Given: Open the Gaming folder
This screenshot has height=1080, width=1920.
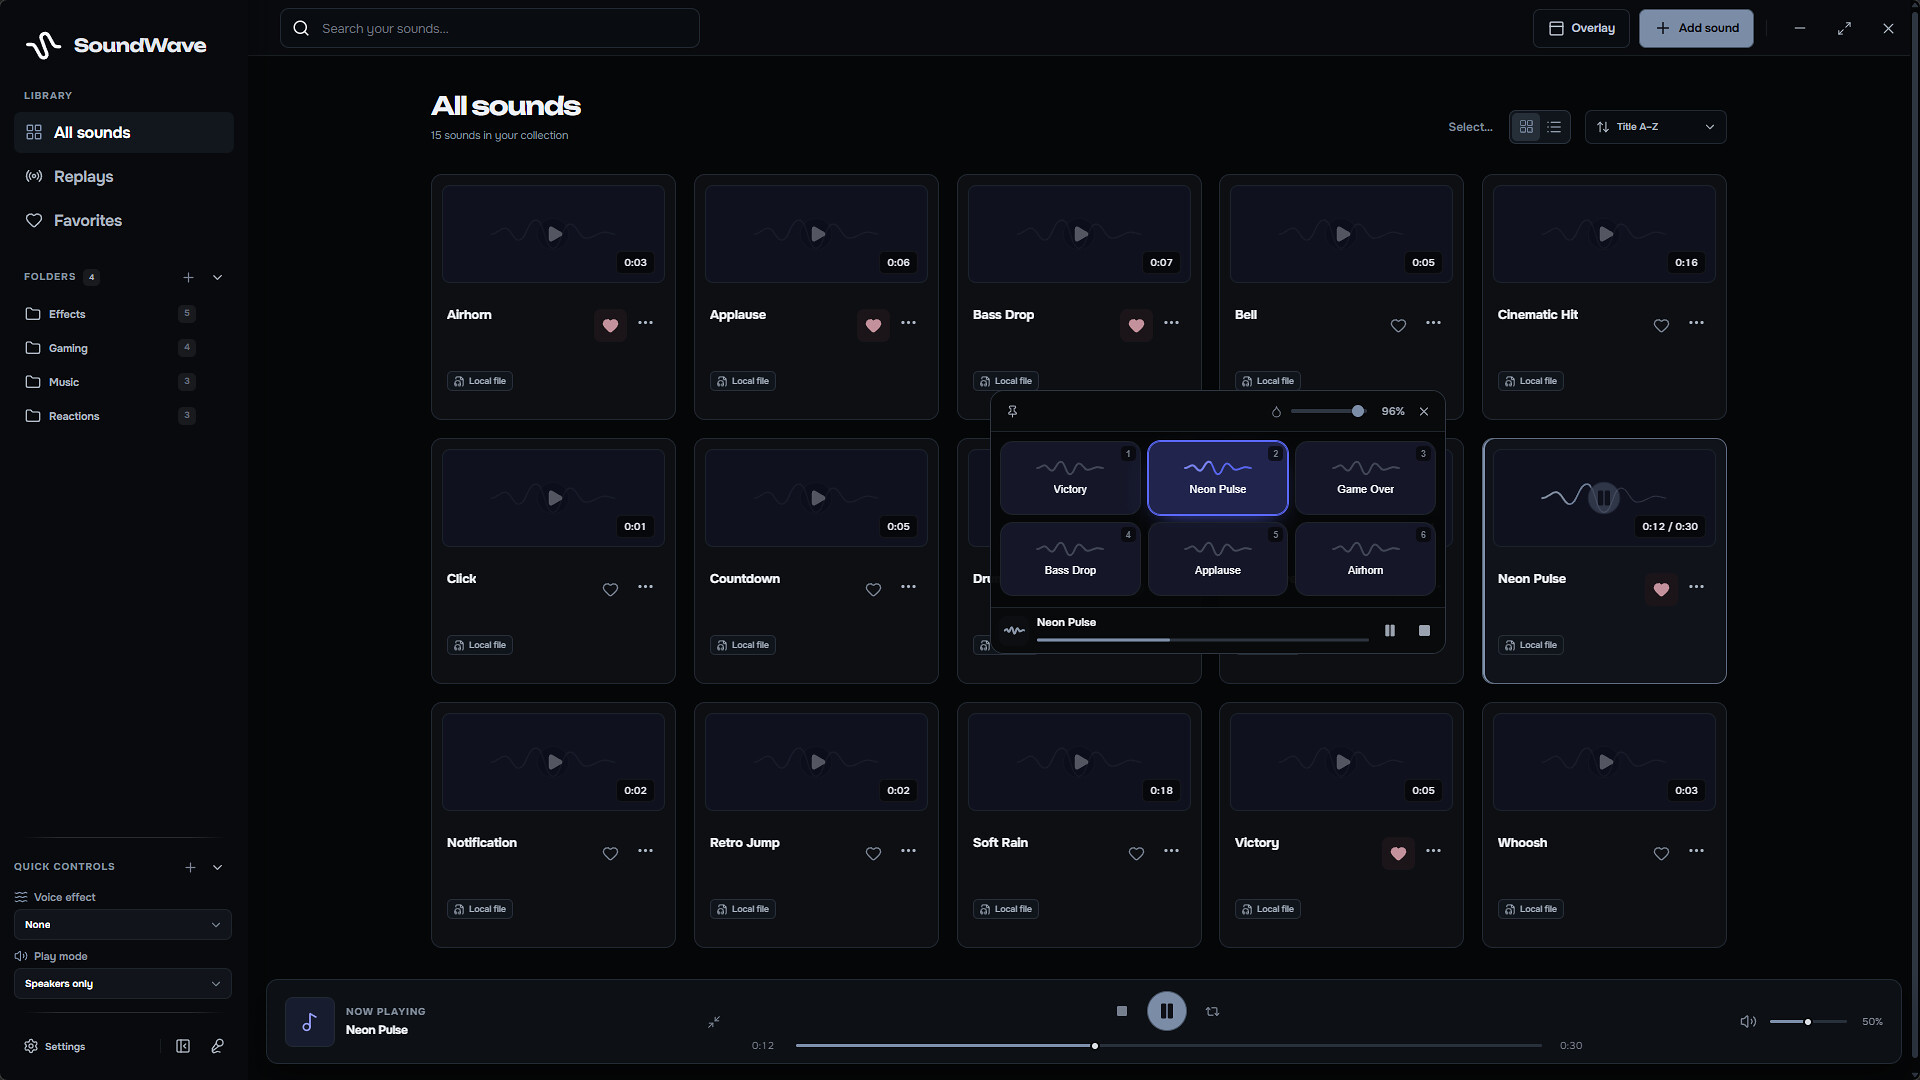Looking at the screenshot, I should click(x=110, y=348).
